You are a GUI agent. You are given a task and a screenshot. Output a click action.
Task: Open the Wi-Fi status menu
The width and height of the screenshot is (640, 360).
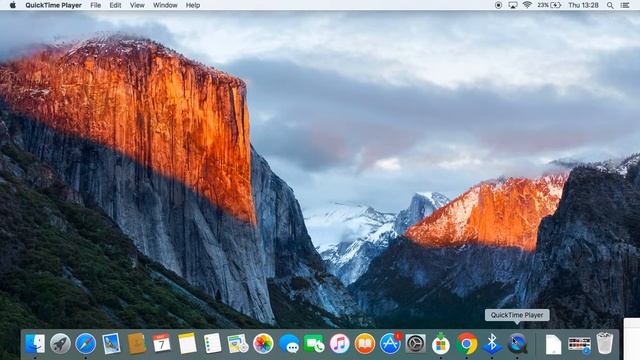pos(527,5)
